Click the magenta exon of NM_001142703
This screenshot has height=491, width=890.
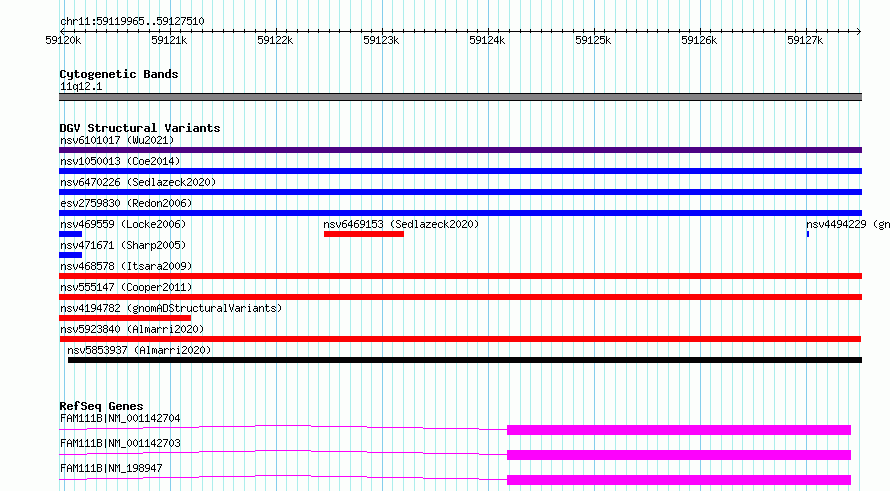tap(679, 455)
